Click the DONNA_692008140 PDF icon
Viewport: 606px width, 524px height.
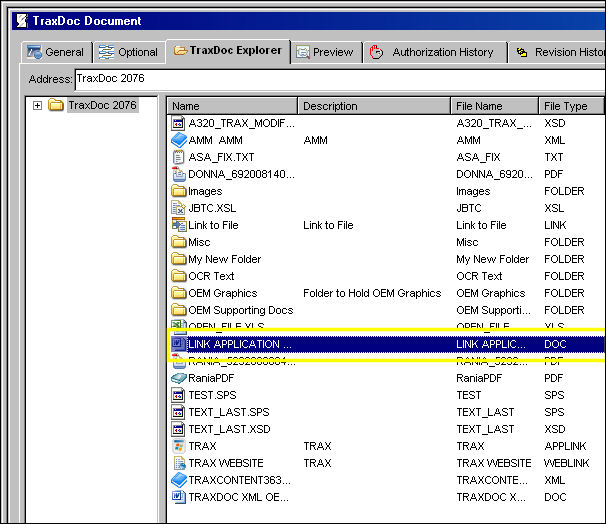(x=179, y=174)
